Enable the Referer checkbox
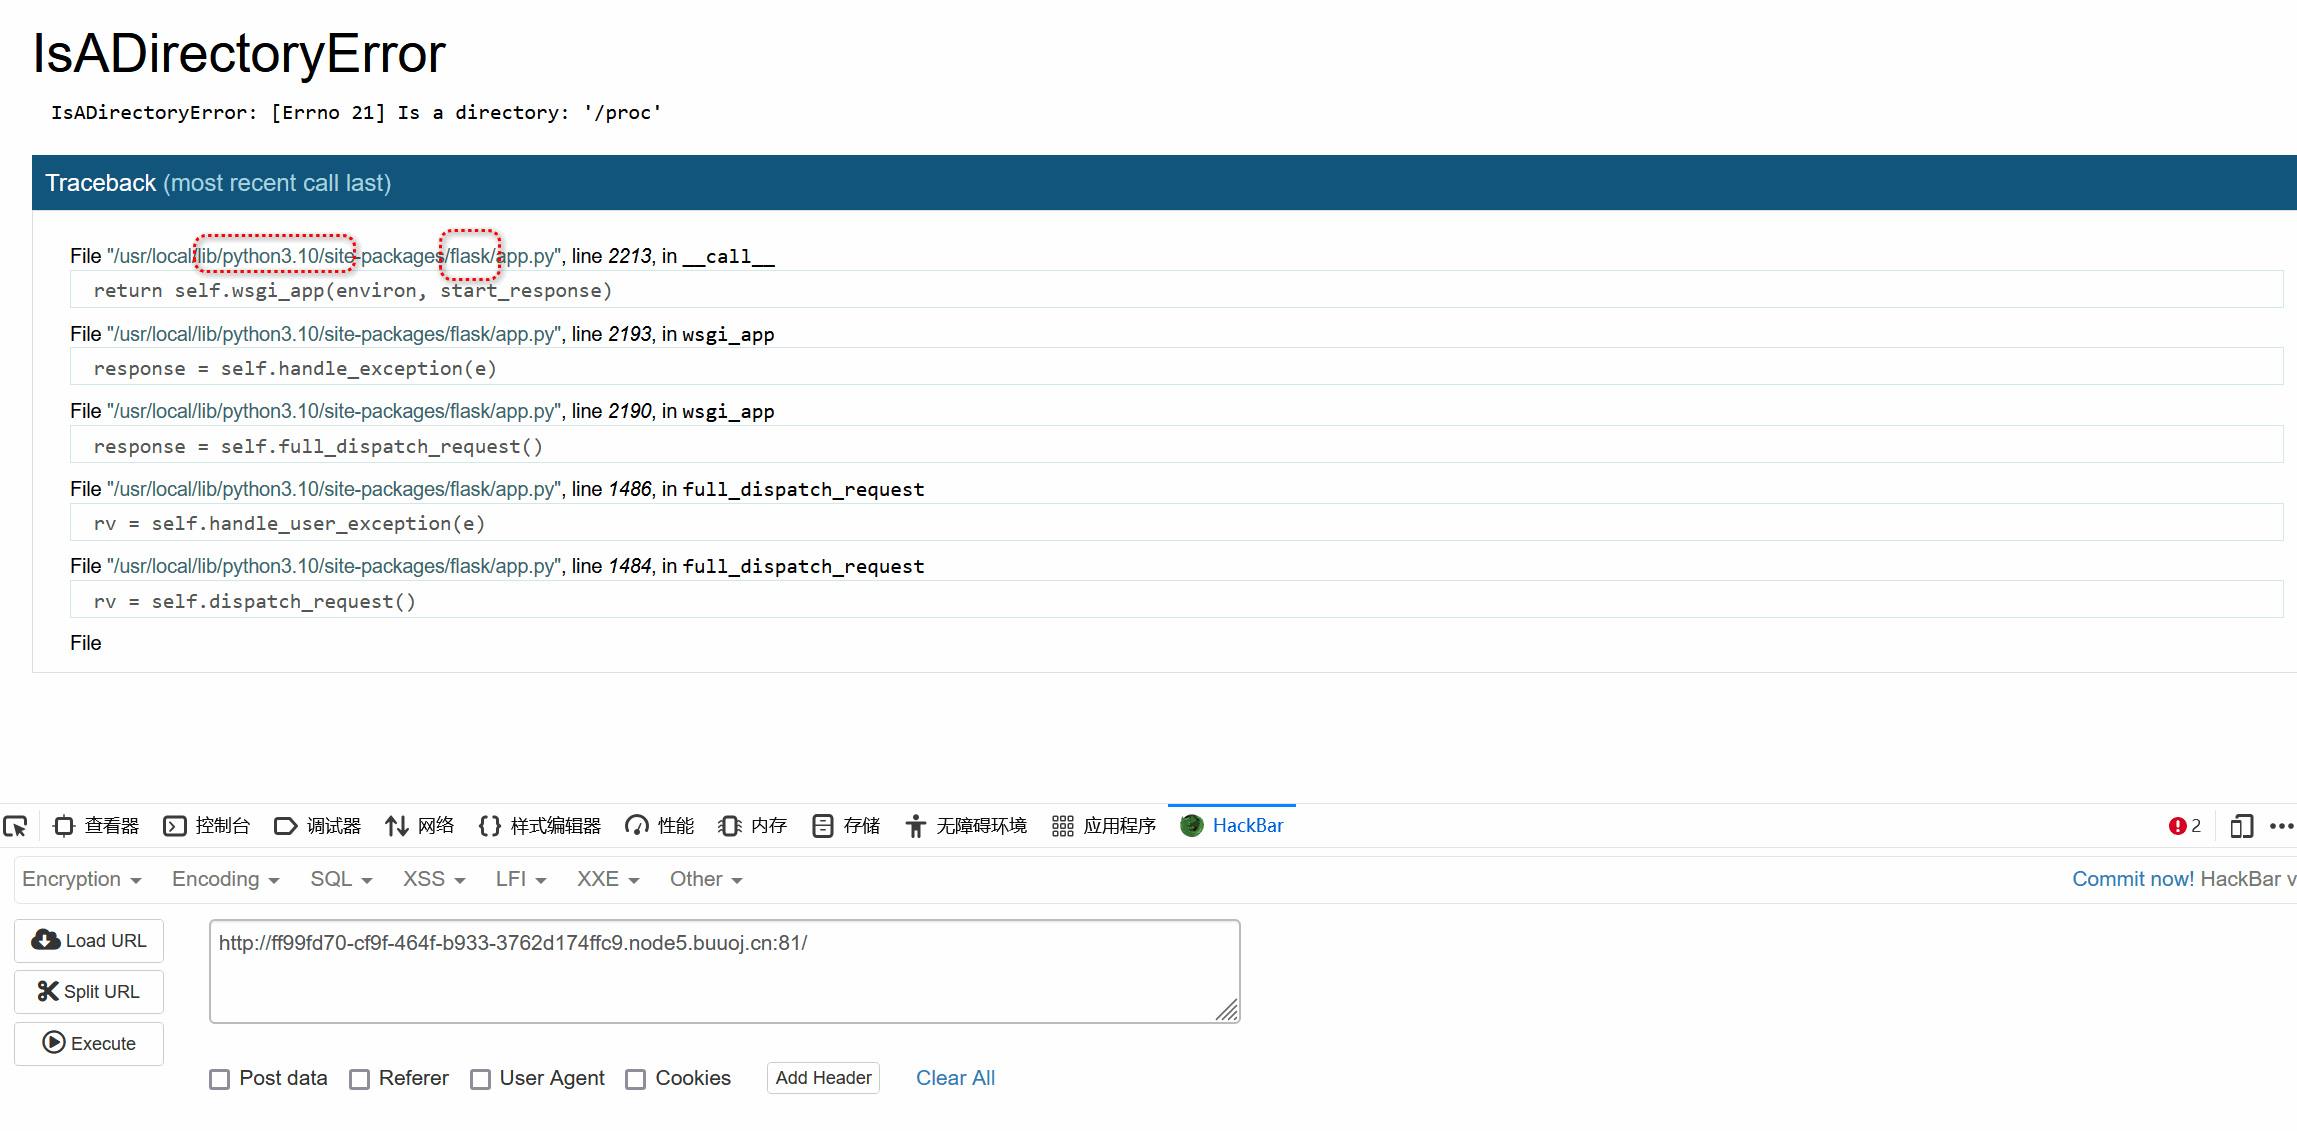This screenshot has width=2297, height=1131. click(360, 1079)
